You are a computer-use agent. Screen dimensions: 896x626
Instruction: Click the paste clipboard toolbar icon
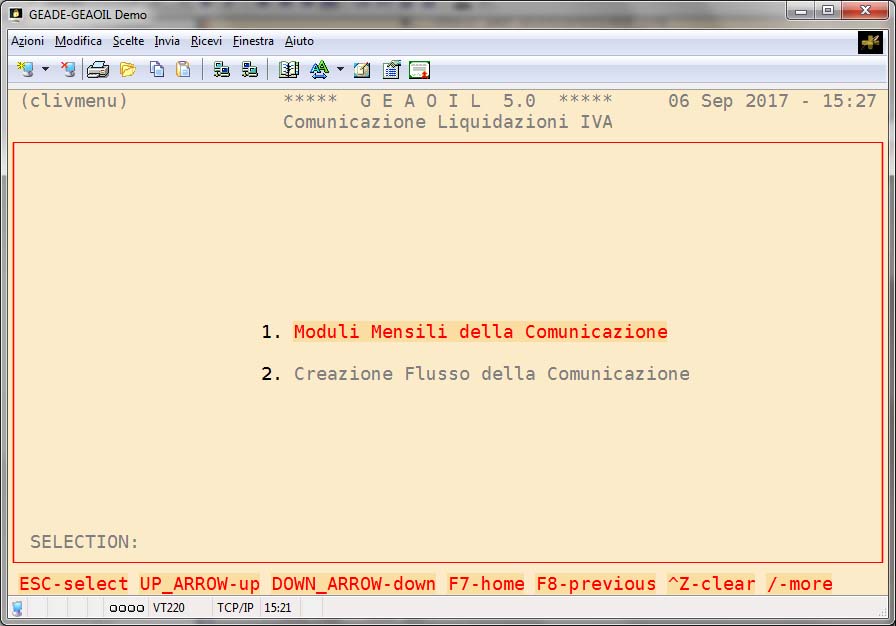tap(183, 70)
